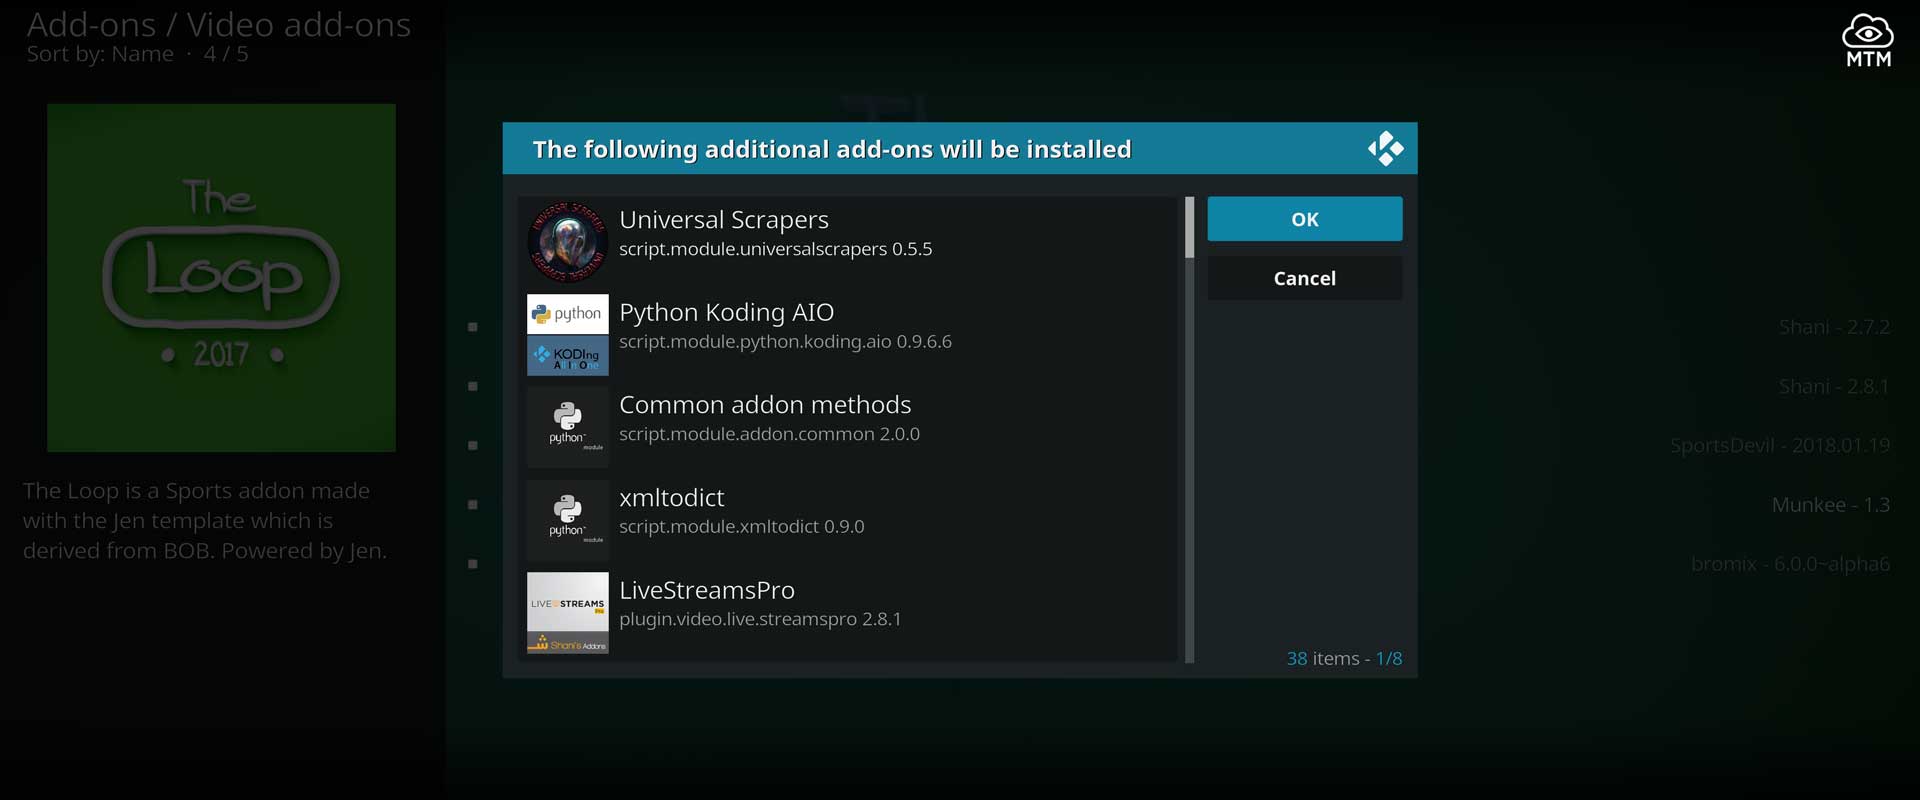
Task: Click the Sort by: Name label
Action: pos(100,54)
